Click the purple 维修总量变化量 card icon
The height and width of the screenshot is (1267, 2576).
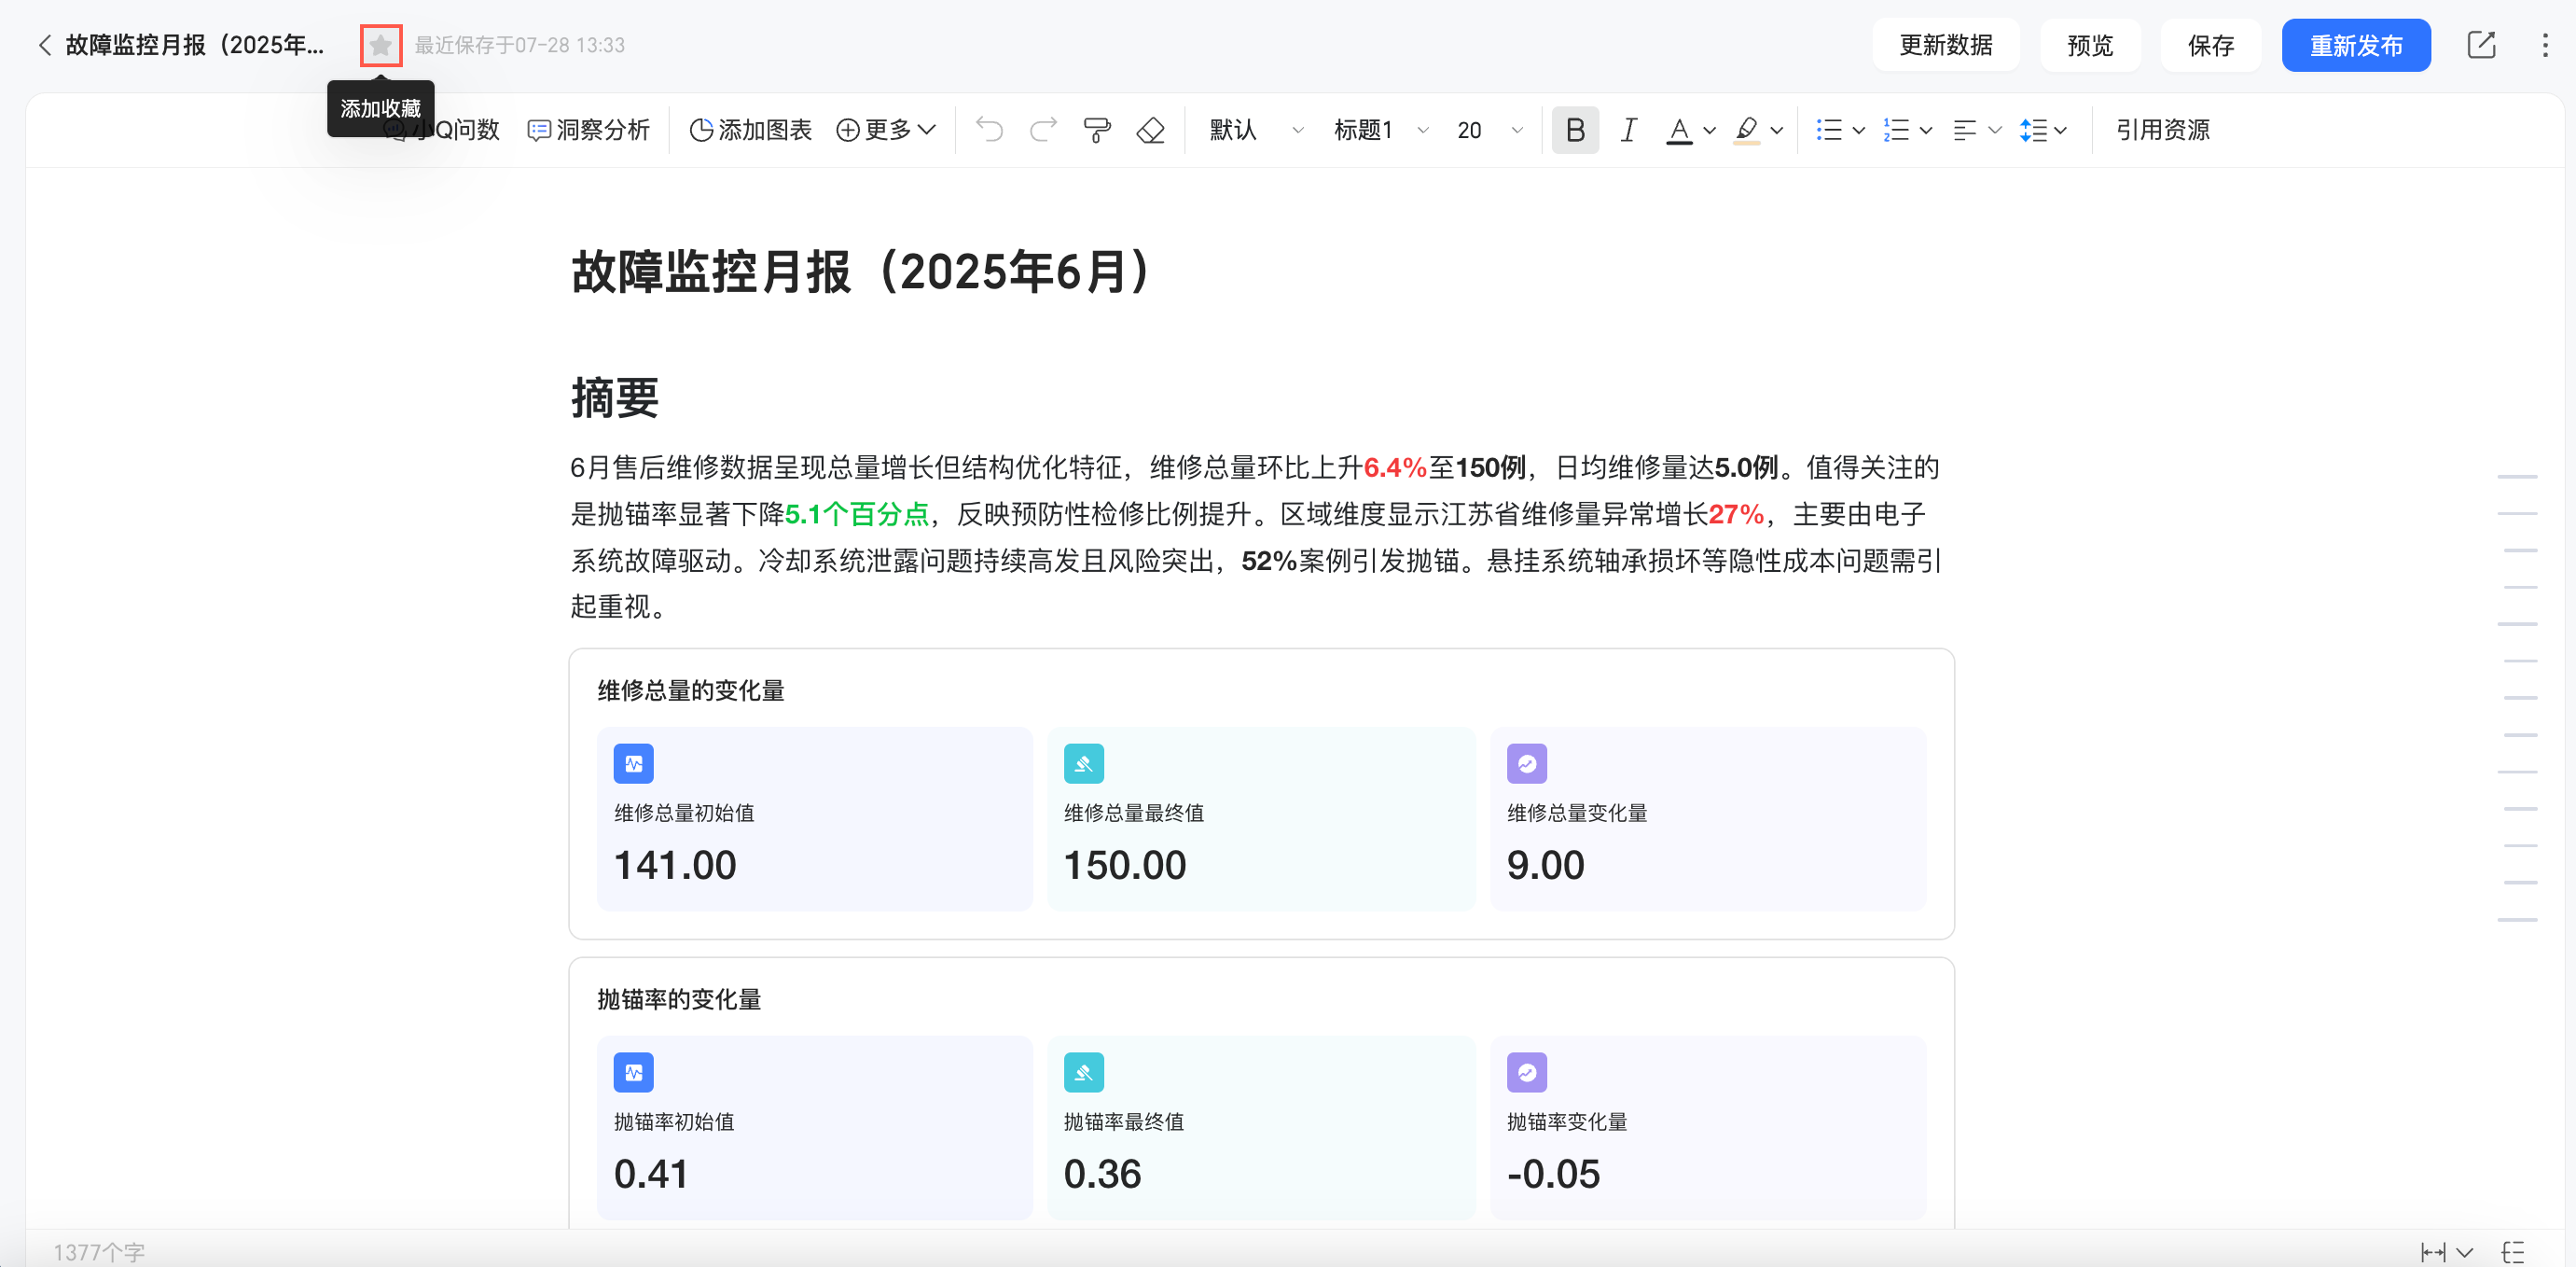pyautogui.click(x=1526, y=763)
